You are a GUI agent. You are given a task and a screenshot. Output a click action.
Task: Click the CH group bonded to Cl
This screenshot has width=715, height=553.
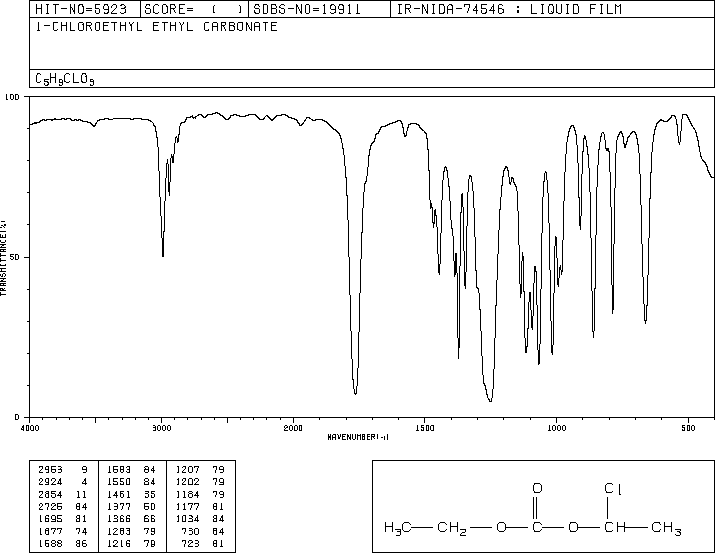615,527
